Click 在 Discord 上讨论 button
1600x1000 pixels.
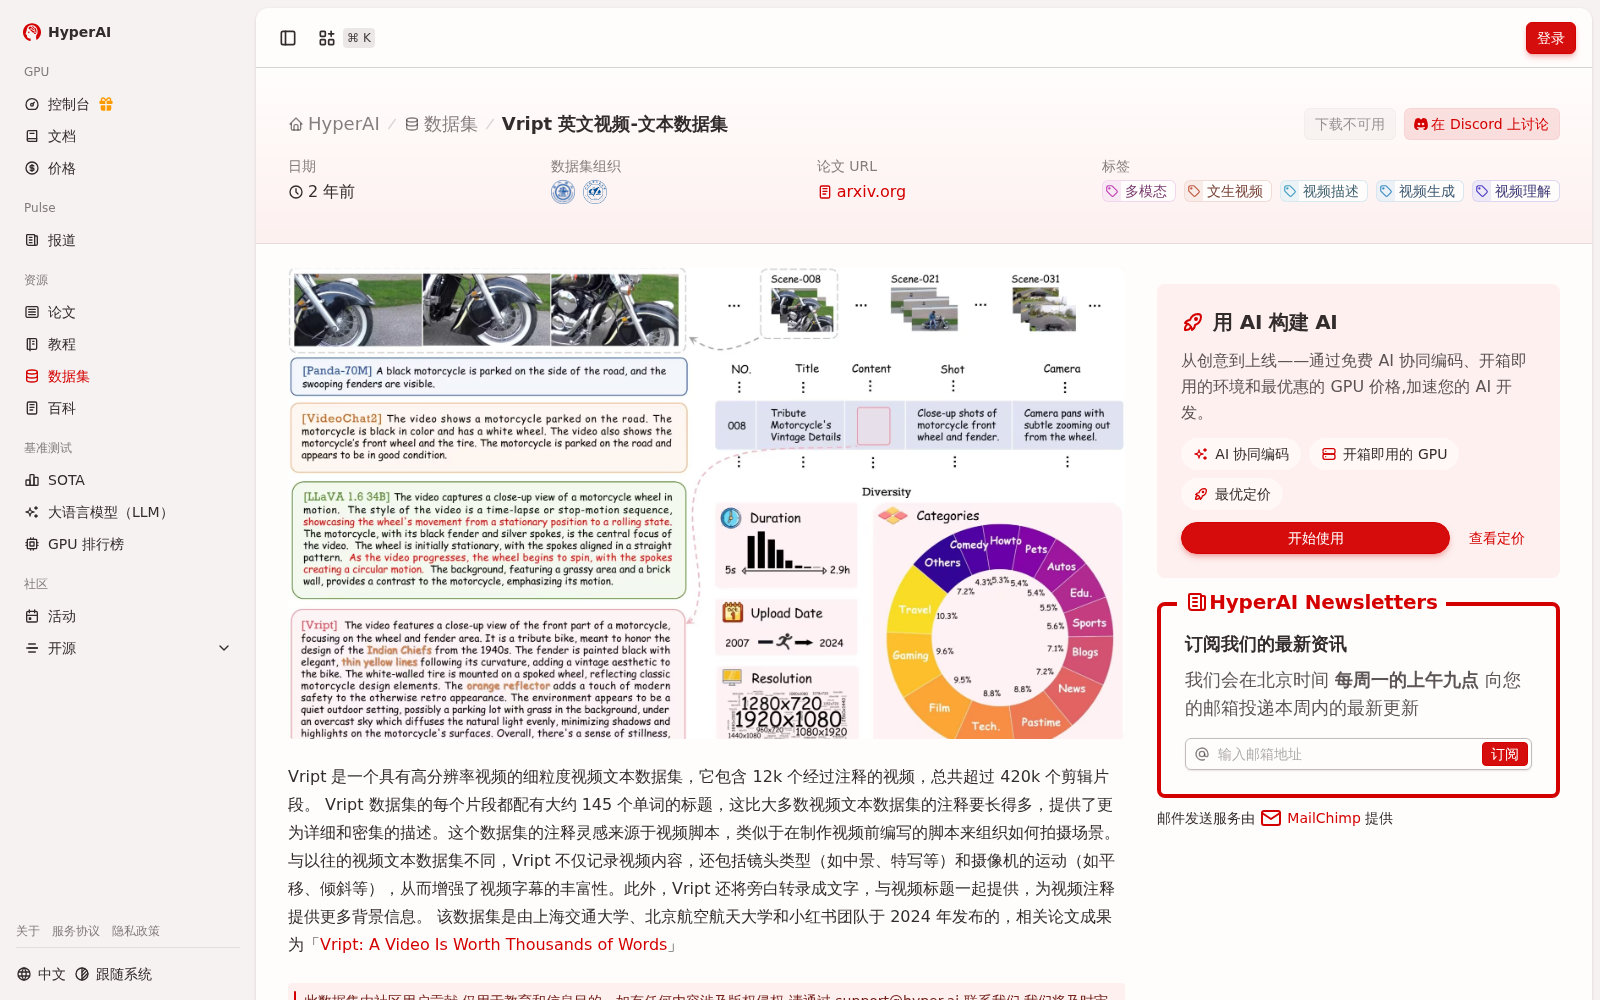click(1481, 124)
